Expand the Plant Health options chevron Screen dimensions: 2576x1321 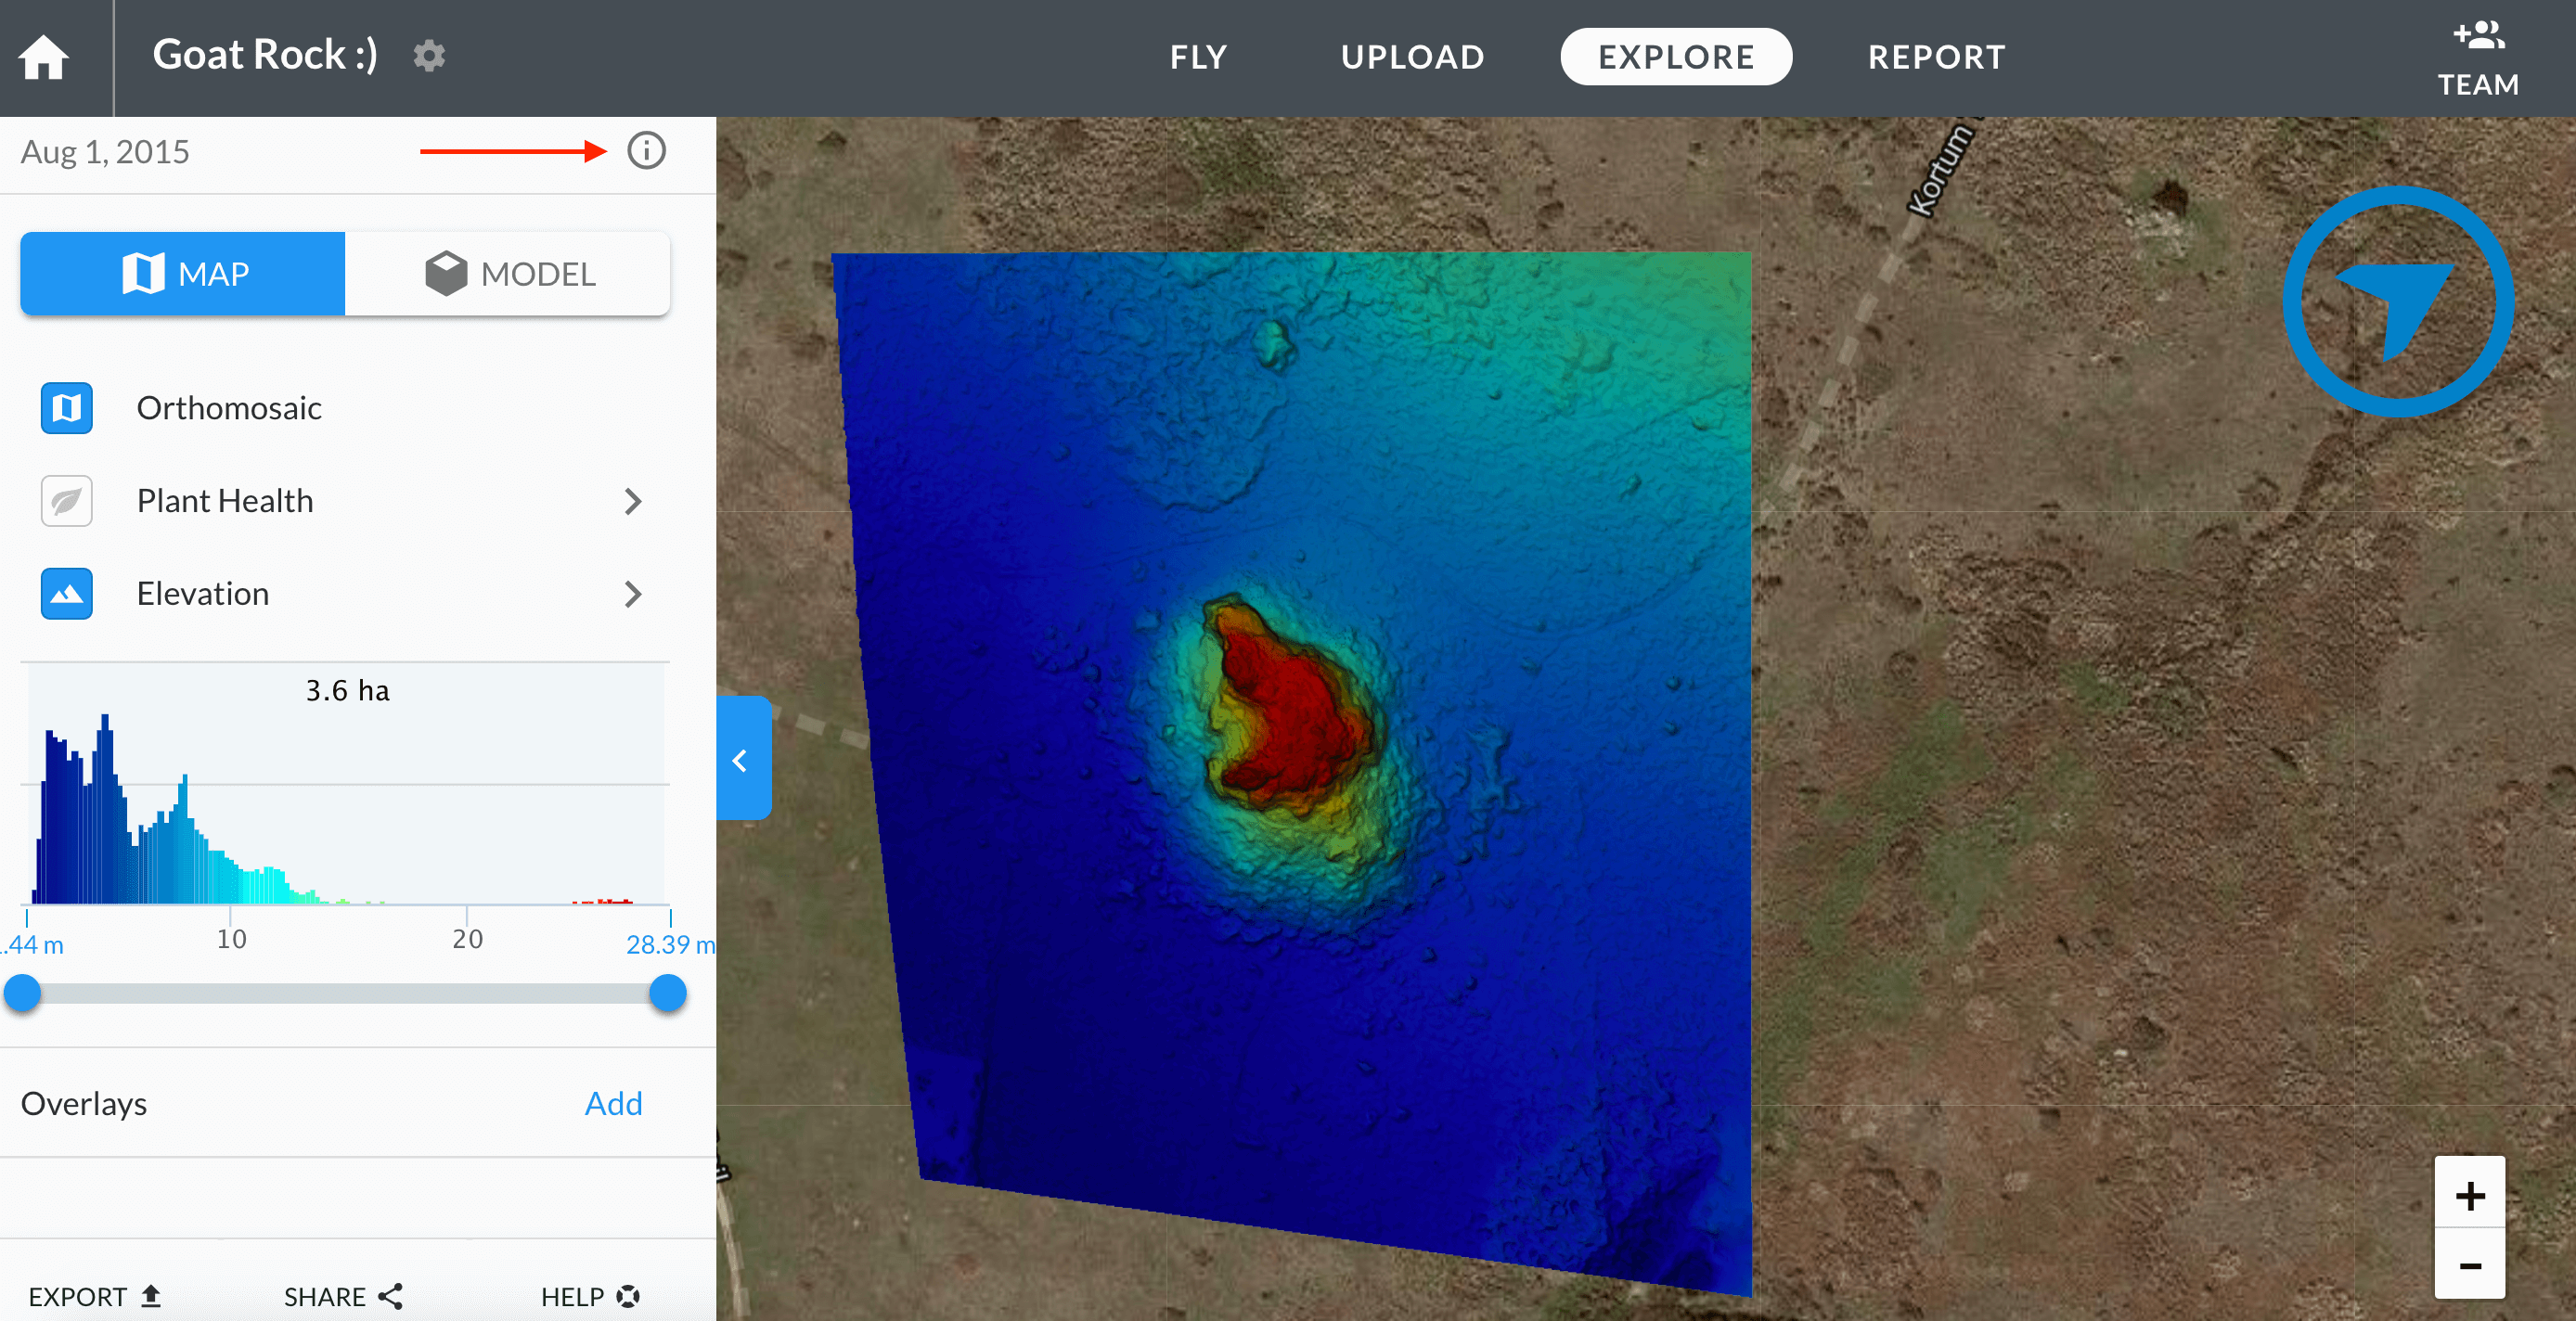click(x=632, y=501)
